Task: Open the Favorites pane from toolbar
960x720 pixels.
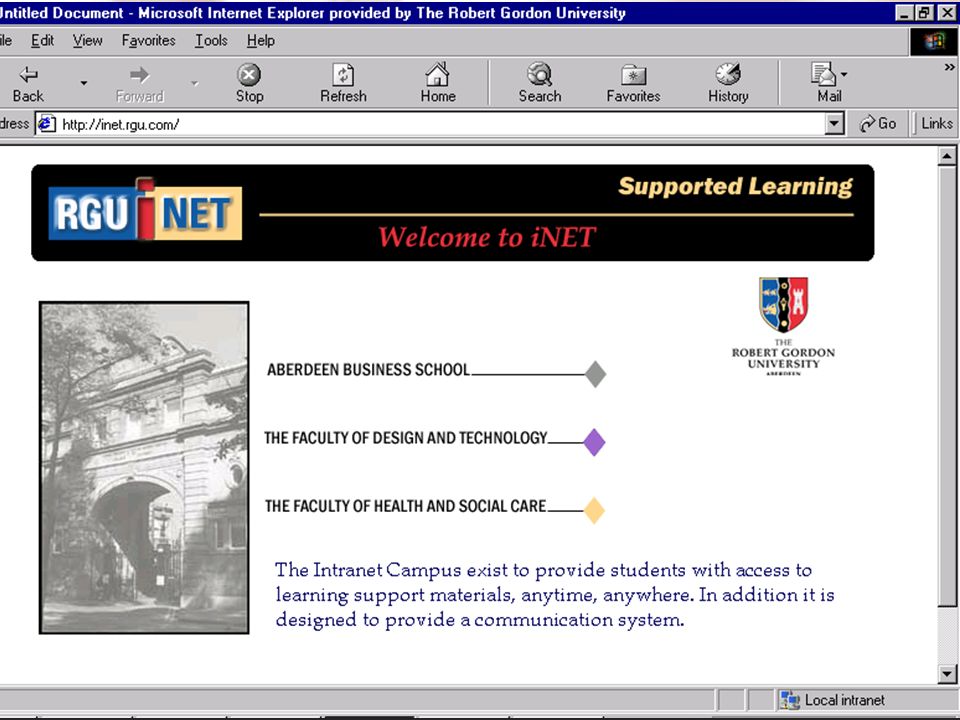Action: tap(634, 84)
